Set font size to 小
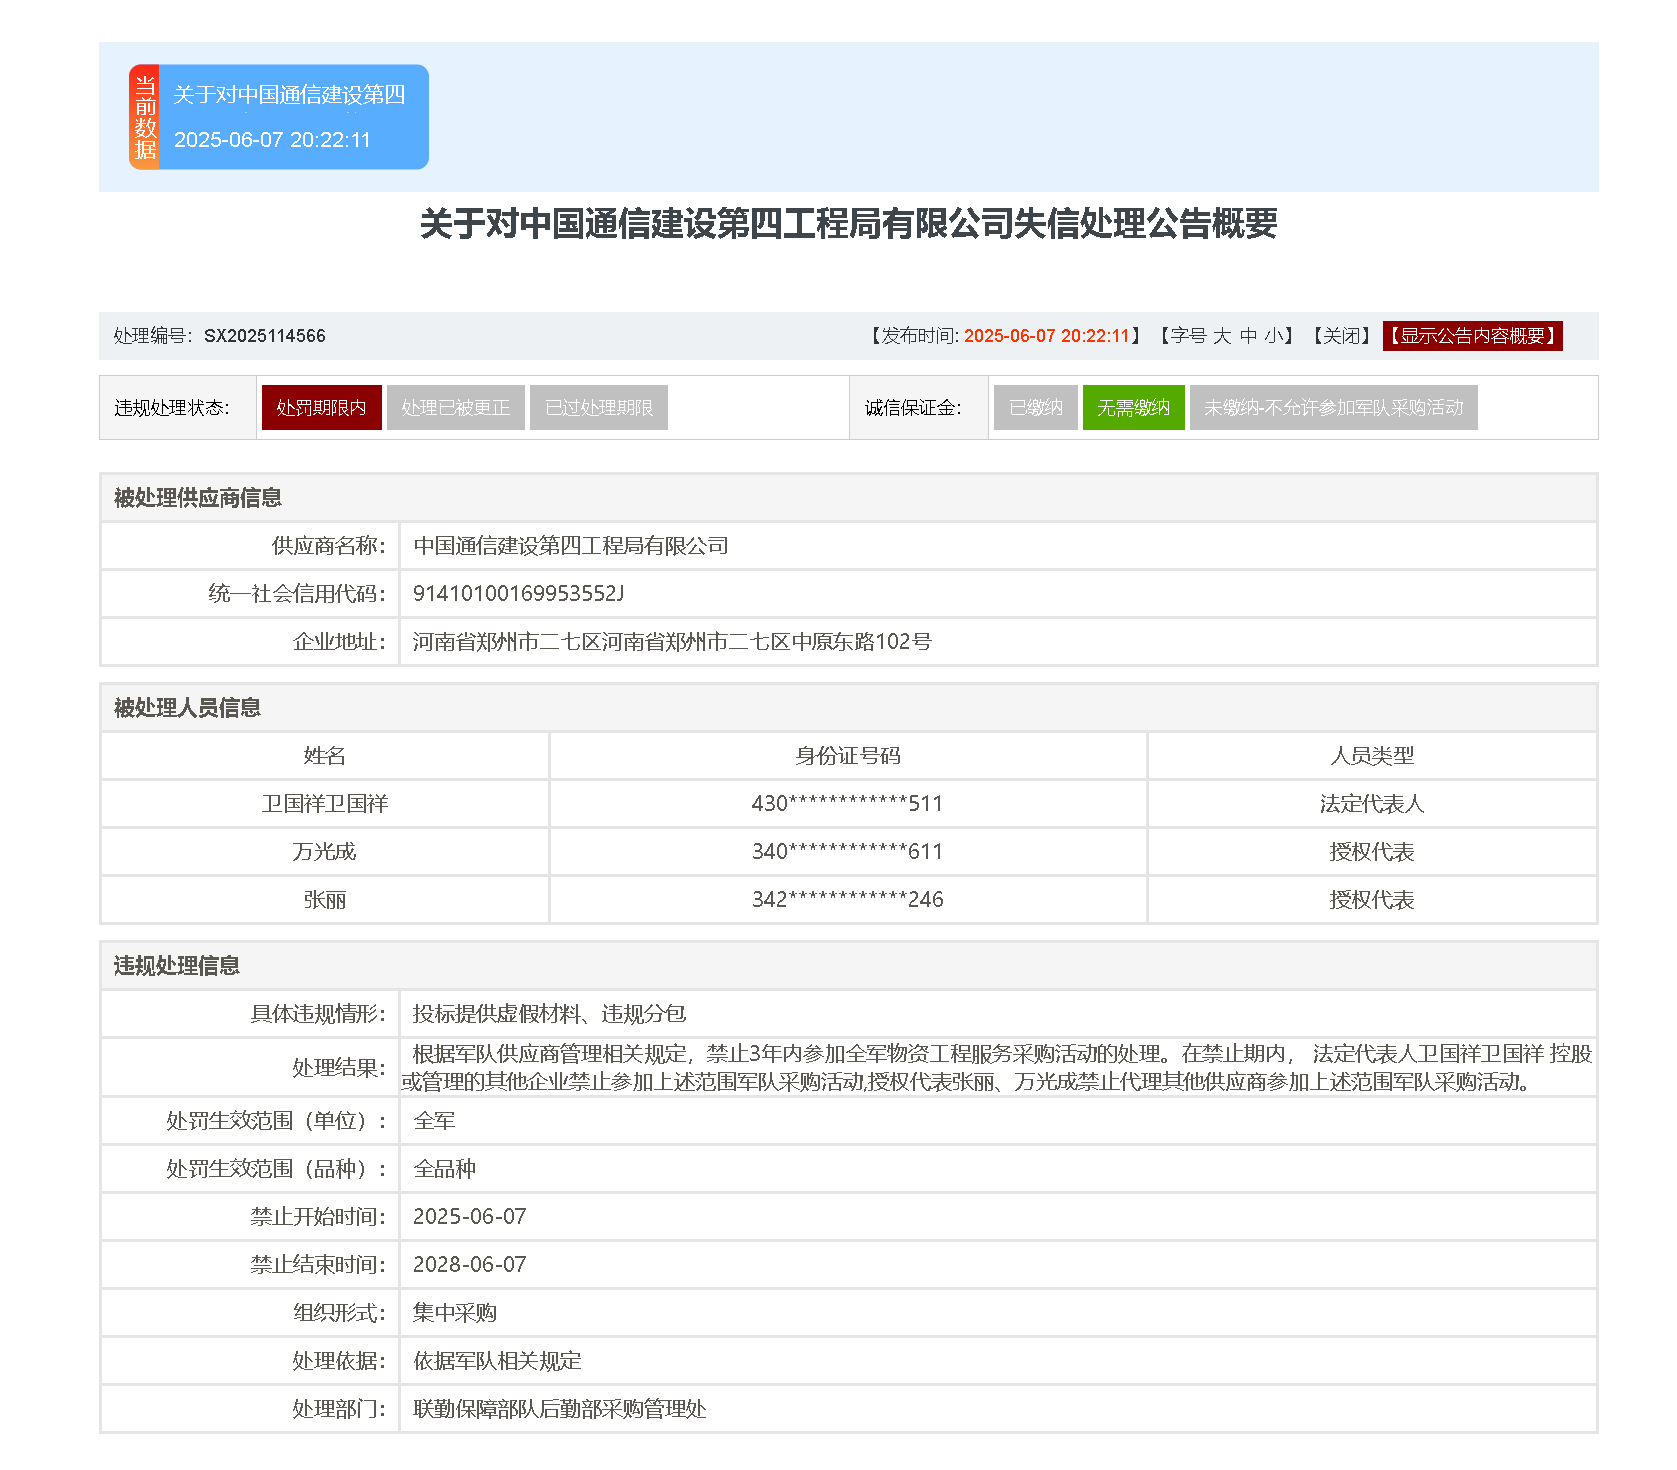 [1273, 336]
